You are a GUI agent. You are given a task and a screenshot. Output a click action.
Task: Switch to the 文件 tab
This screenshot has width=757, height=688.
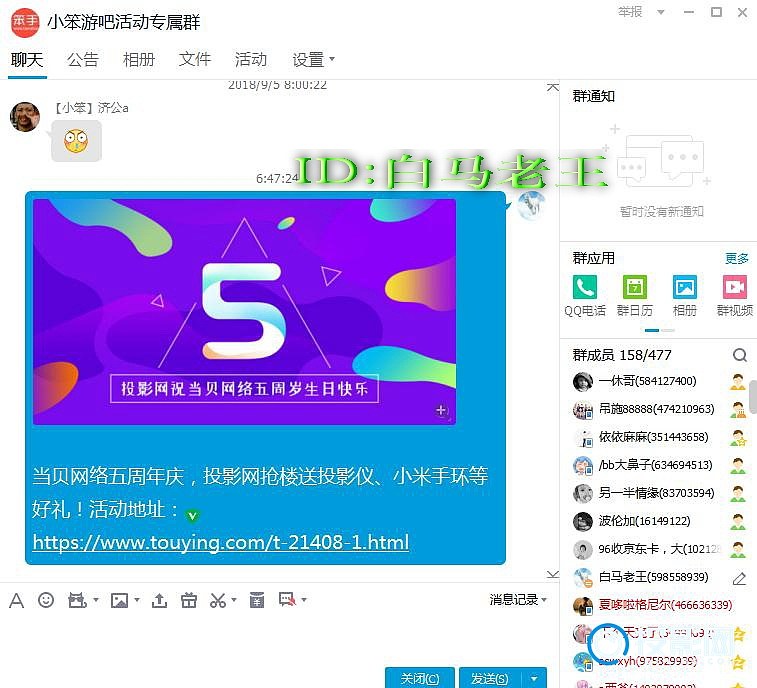tap(195, 60)
